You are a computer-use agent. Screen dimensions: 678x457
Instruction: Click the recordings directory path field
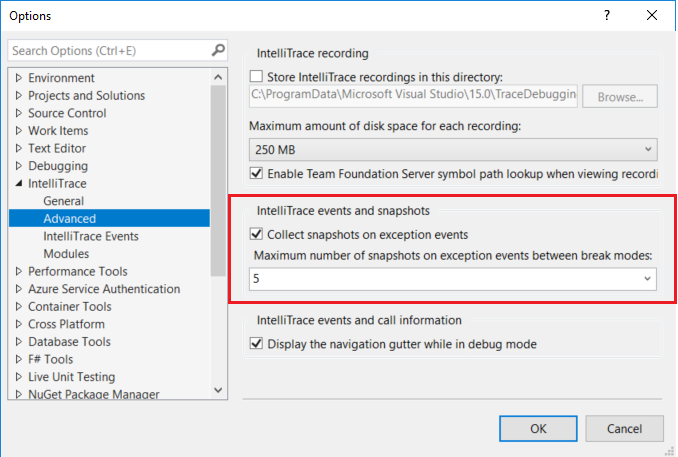click(412, 97)
